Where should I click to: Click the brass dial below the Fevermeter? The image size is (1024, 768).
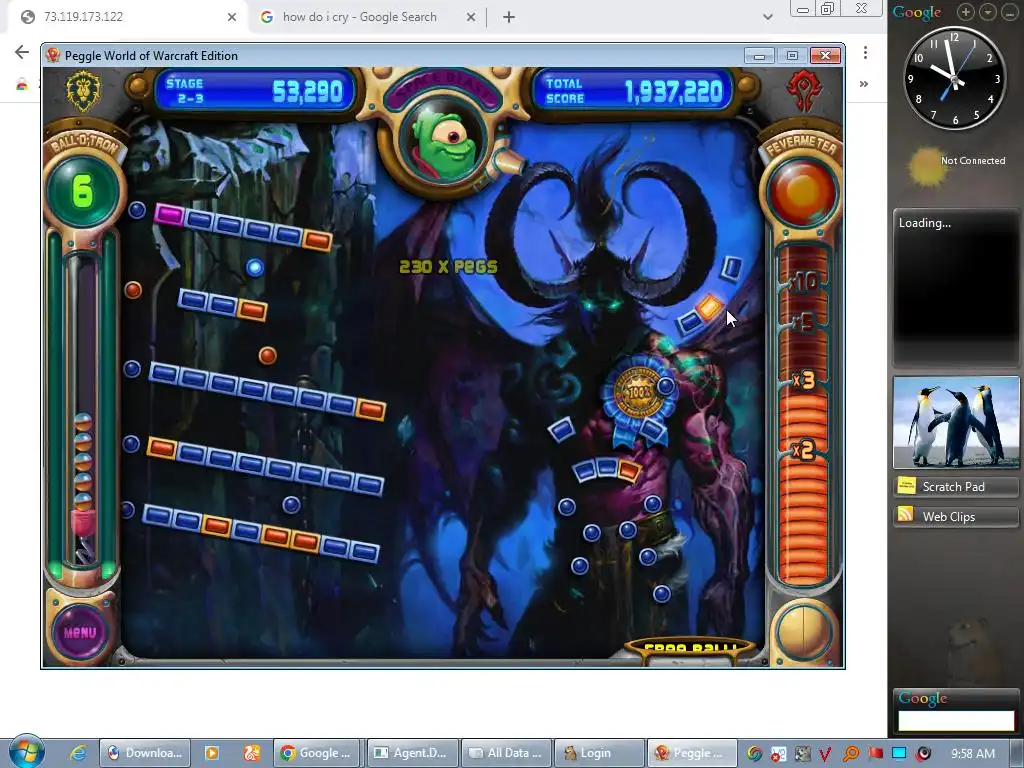coord(803,633)
